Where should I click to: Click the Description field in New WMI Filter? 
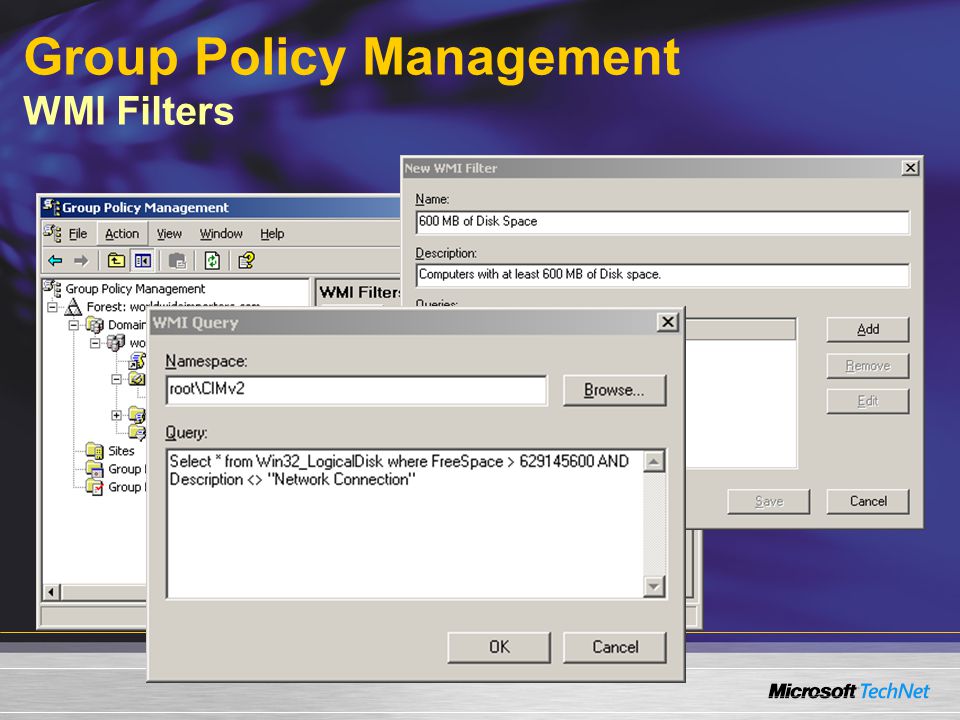(x=662, y=274)
